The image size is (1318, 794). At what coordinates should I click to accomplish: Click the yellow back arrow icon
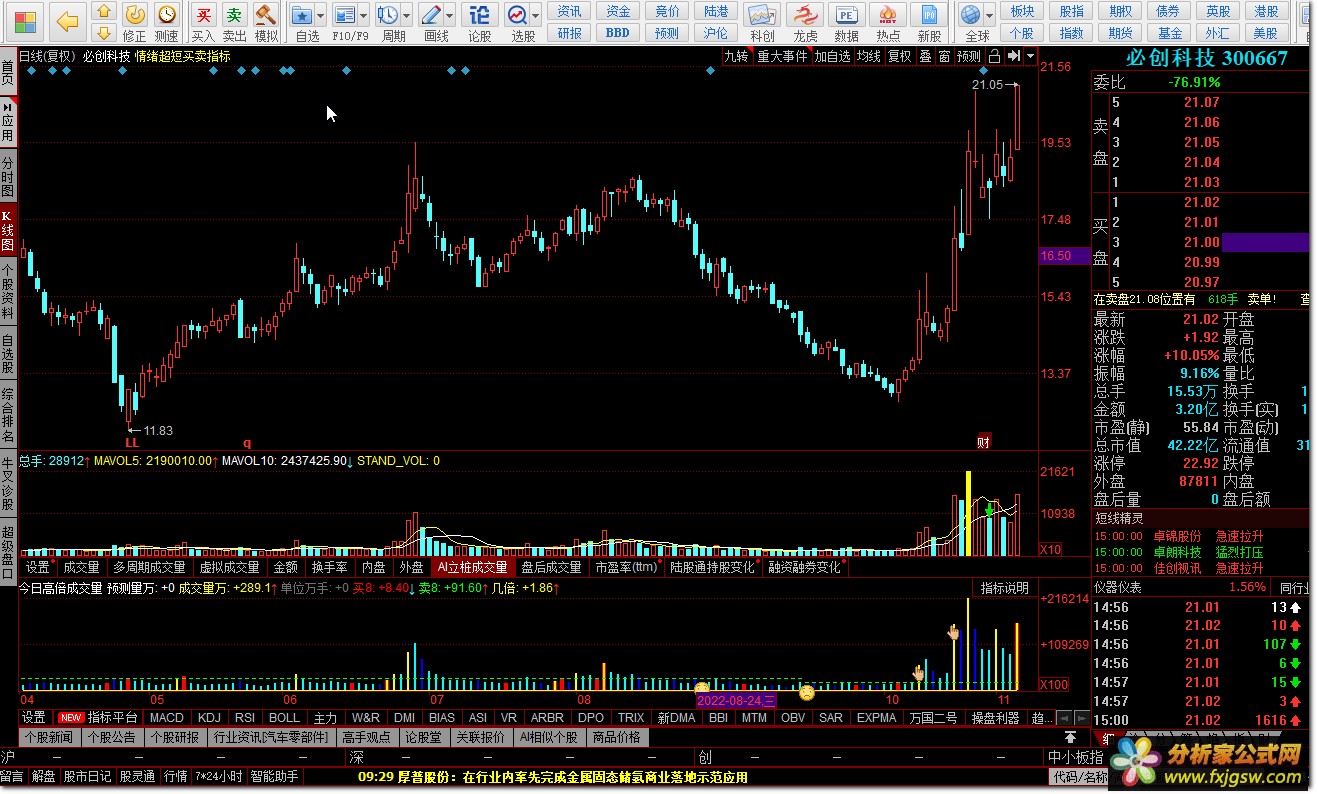click(67, 20)
